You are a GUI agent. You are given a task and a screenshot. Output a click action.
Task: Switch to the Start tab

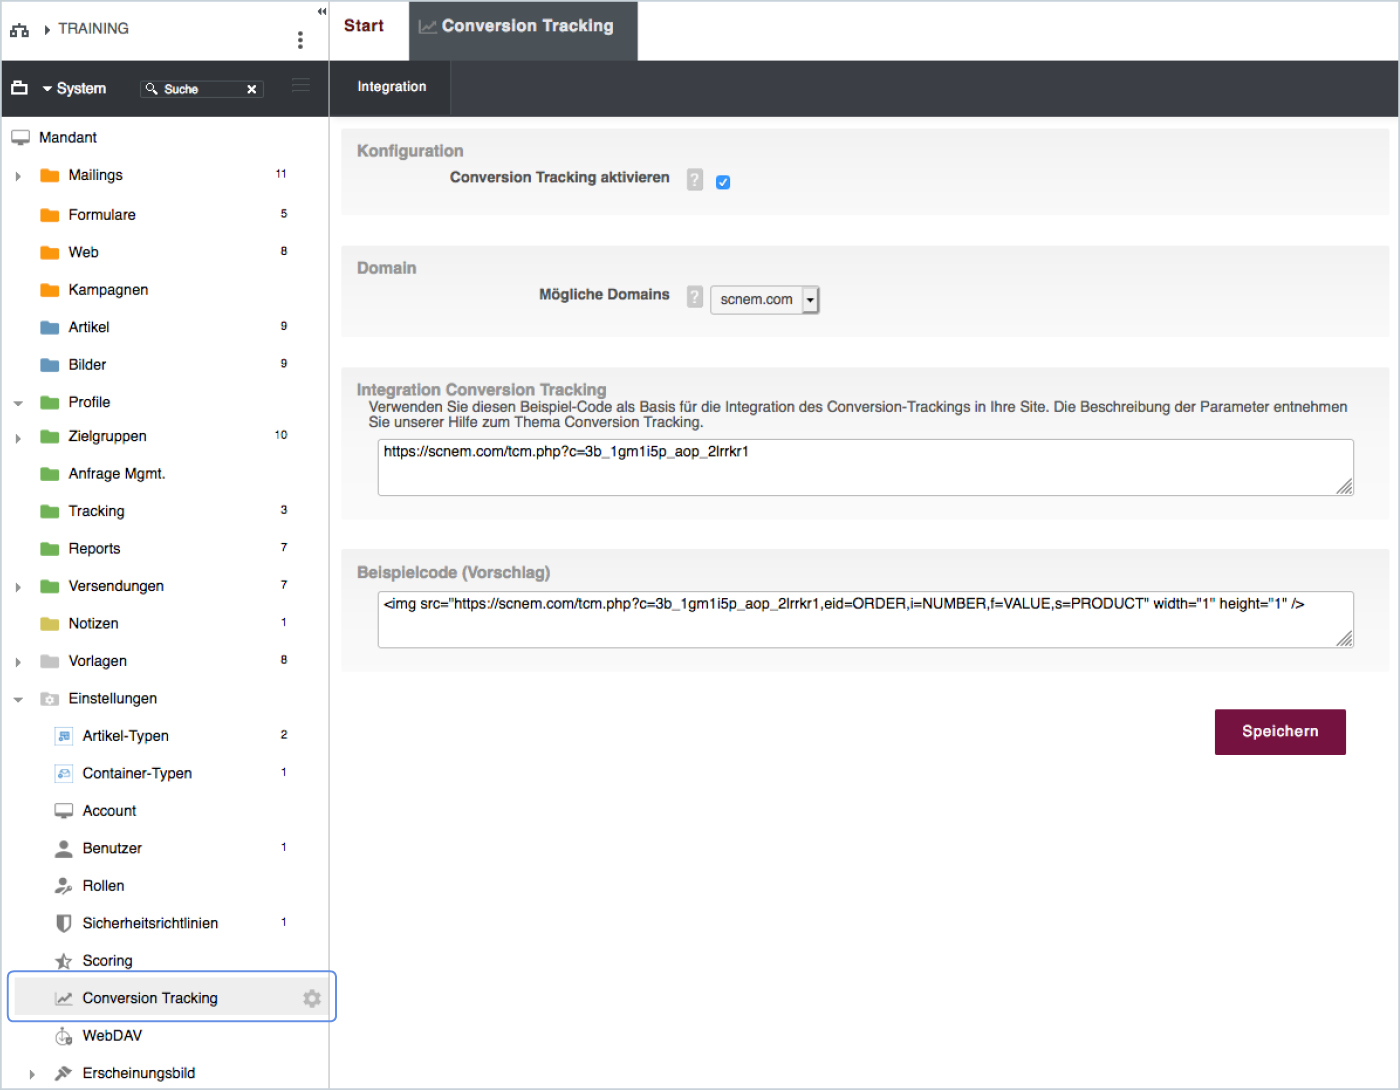pyautogui.click(x=364, y=26)
